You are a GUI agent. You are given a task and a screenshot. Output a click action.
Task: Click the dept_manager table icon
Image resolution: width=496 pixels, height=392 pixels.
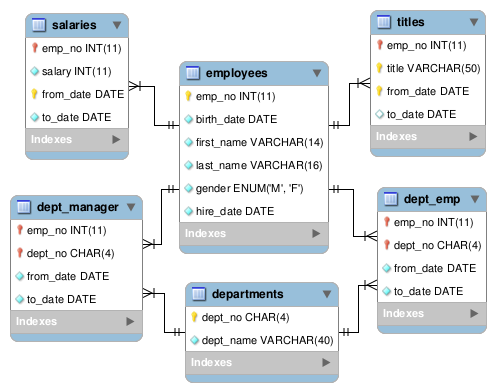coord(23,207)
